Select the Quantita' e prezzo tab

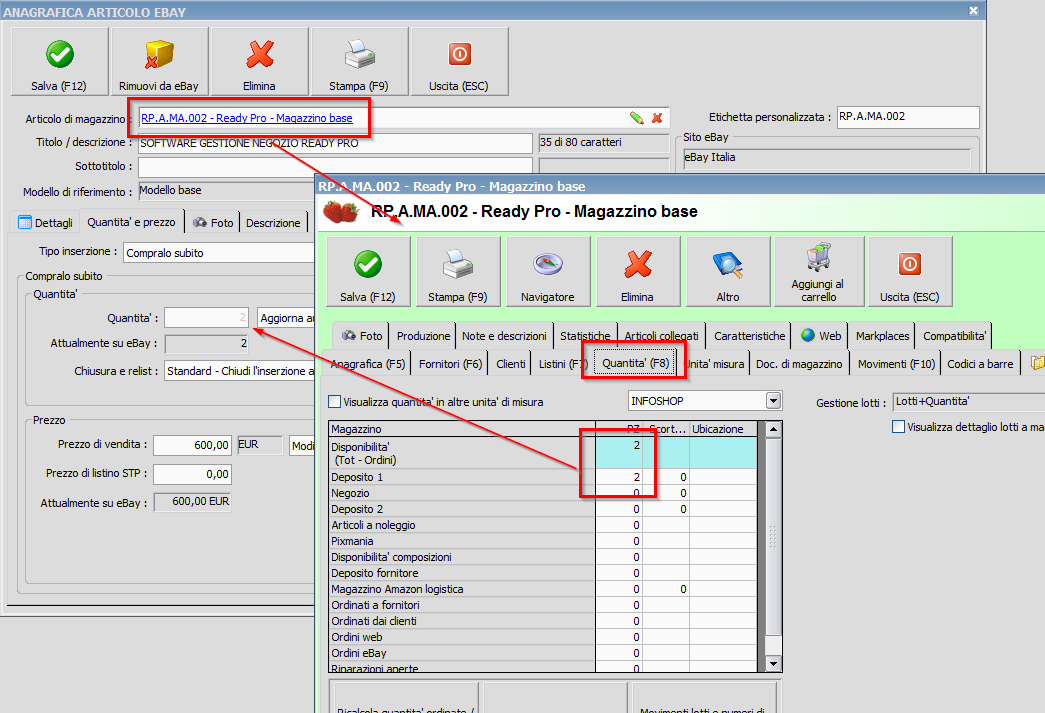131,222
